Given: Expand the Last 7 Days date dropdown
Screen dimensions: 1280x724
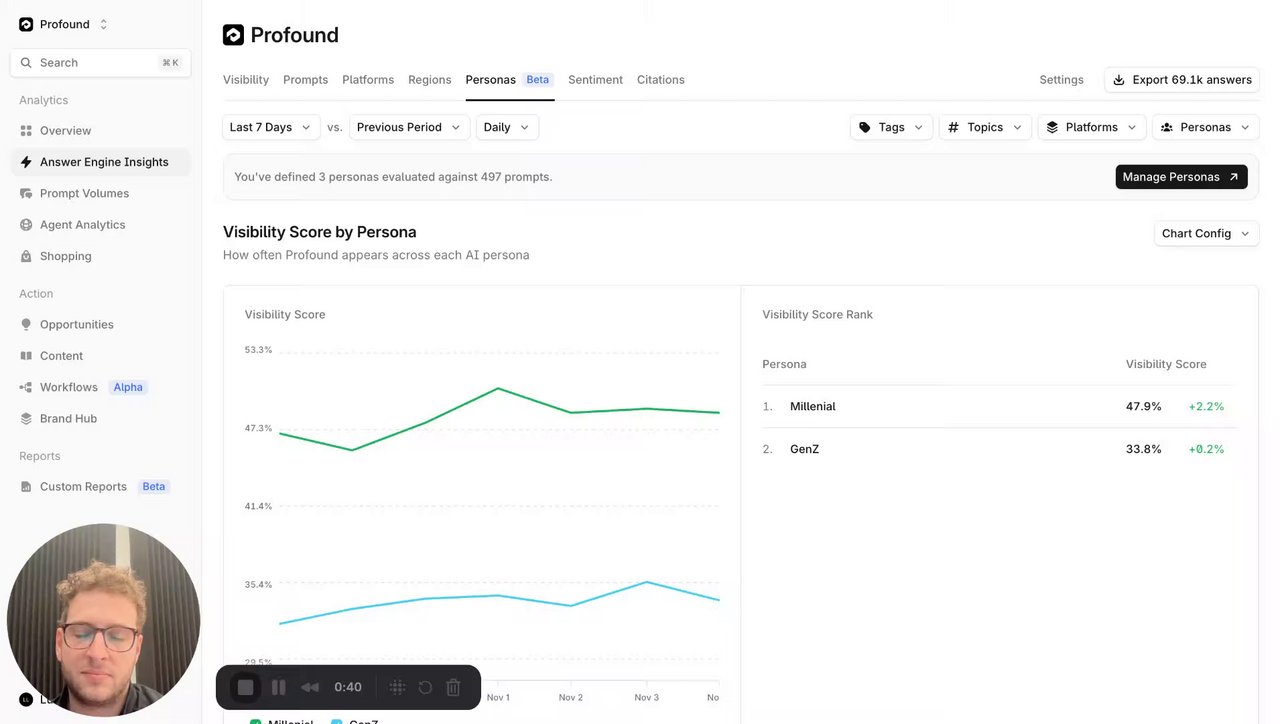Looking at the screenshot, I should pos(271,127).
